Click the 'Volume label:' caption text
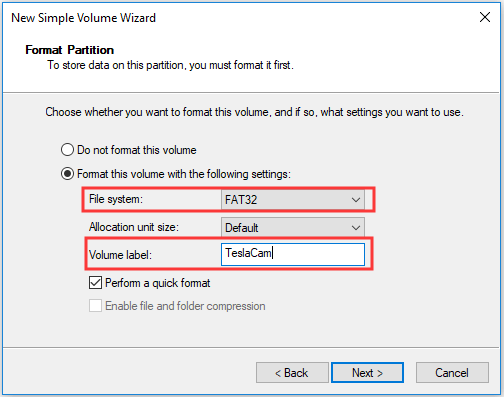The height and width of the screenshot is (397, 504). pyautogui.click(x=120, y=255)
